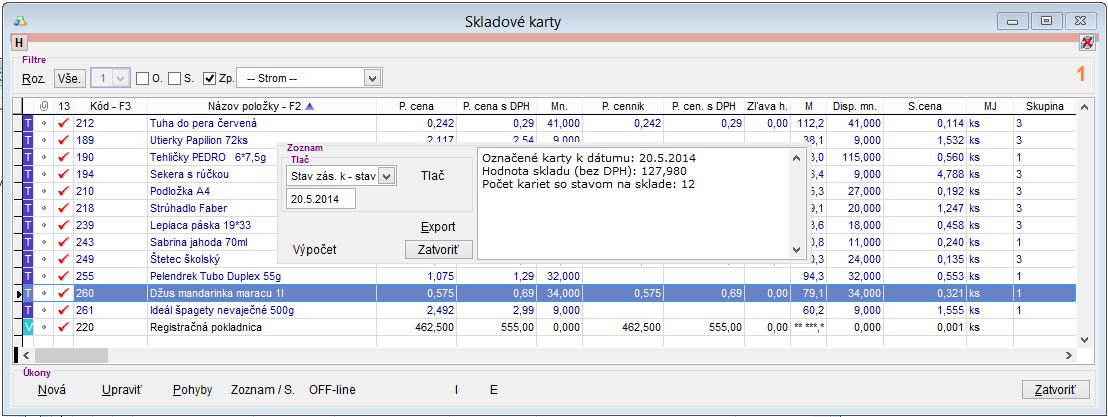The height and width of the screenshot is (417, 1108).
Task: Uncheck the Zp. filter checkbox
Action: tap(209, 78)
